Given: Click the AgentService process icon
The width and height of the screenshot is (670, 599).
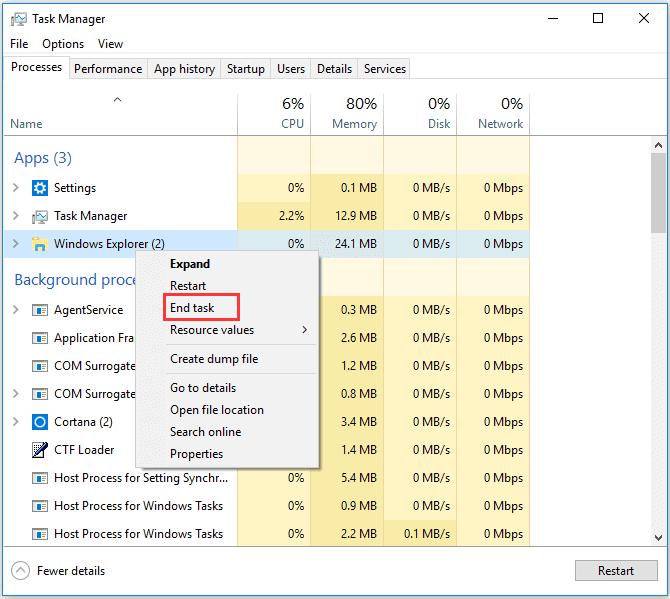Looking at the screenshot, I should coord(40,310).
